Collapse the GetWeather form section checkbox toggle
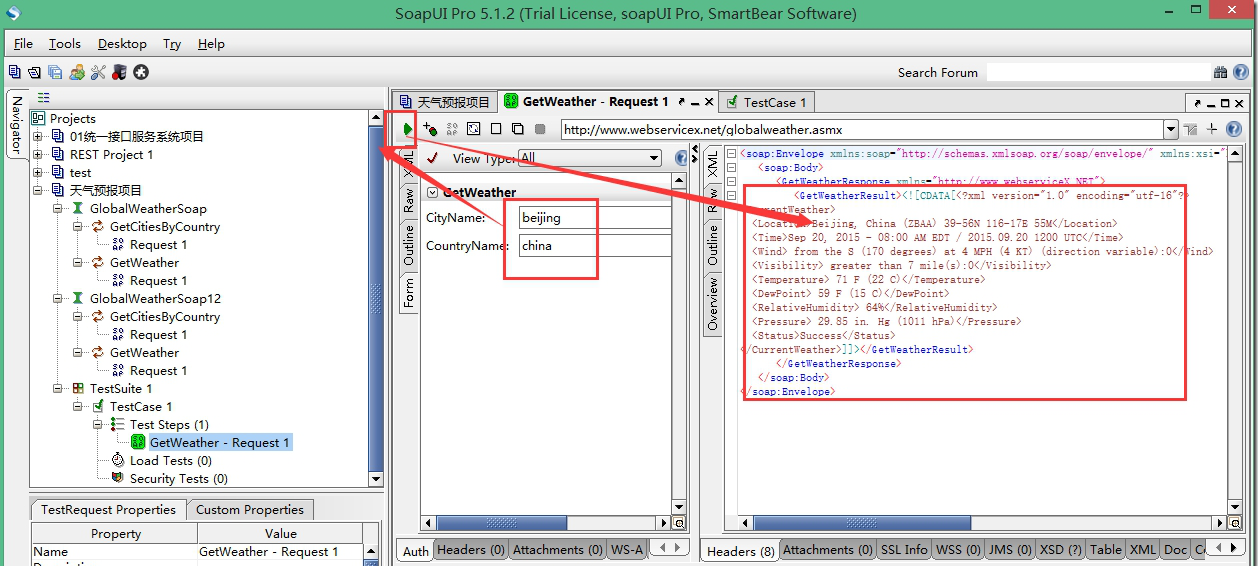Screen dimensions: 1258x588 pos(432,192)
